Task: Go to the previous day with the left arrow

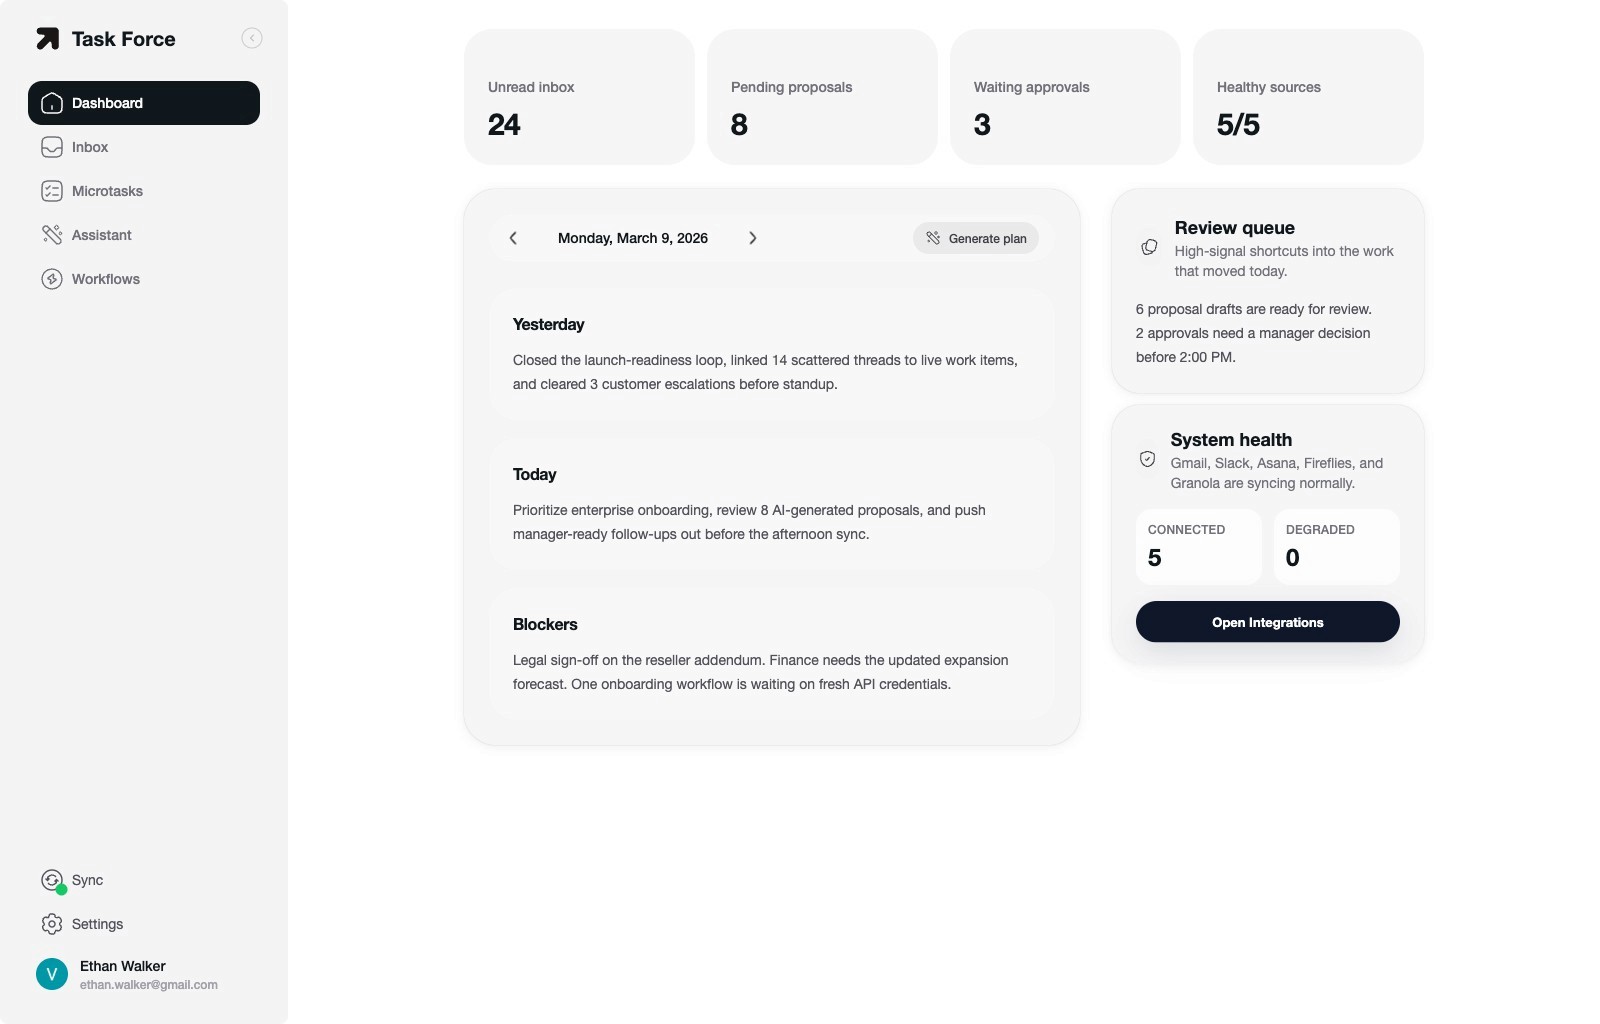Action: pos(513,238)
